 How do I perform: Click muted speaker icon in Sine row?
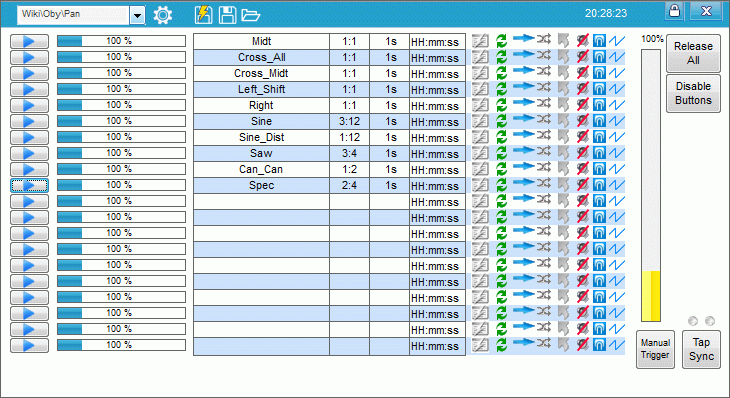pos(582,121)
